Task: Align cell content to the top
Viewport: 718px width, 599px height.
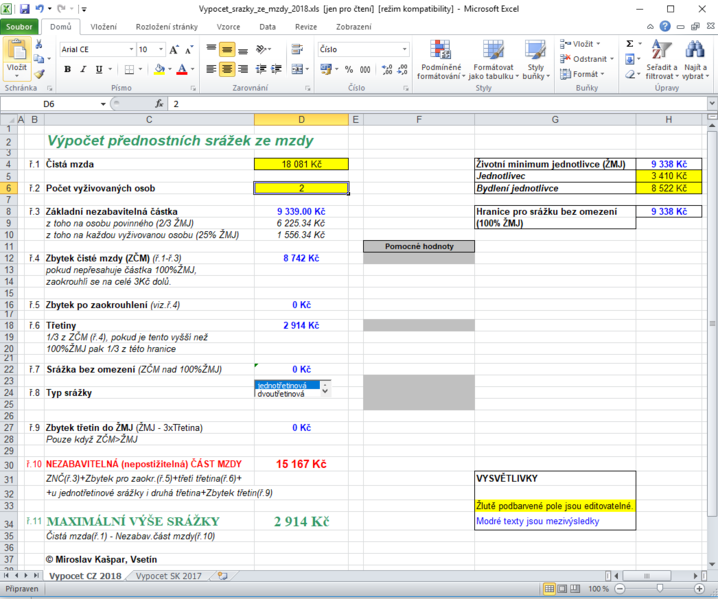Action: tap(211, 49)
